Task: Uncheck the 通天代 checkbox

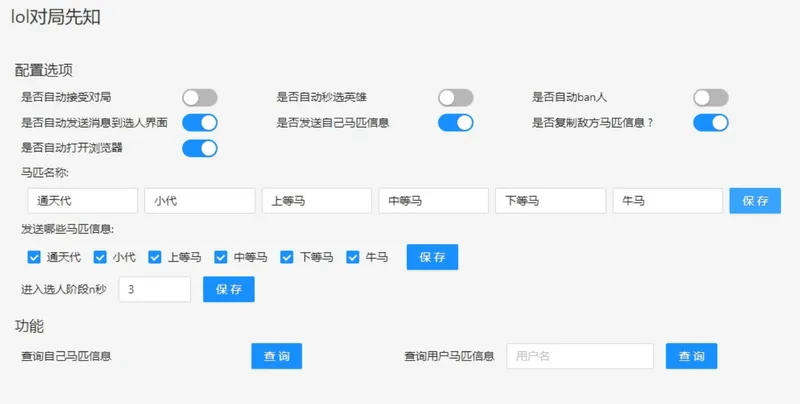Action: (x=34, y=257)
